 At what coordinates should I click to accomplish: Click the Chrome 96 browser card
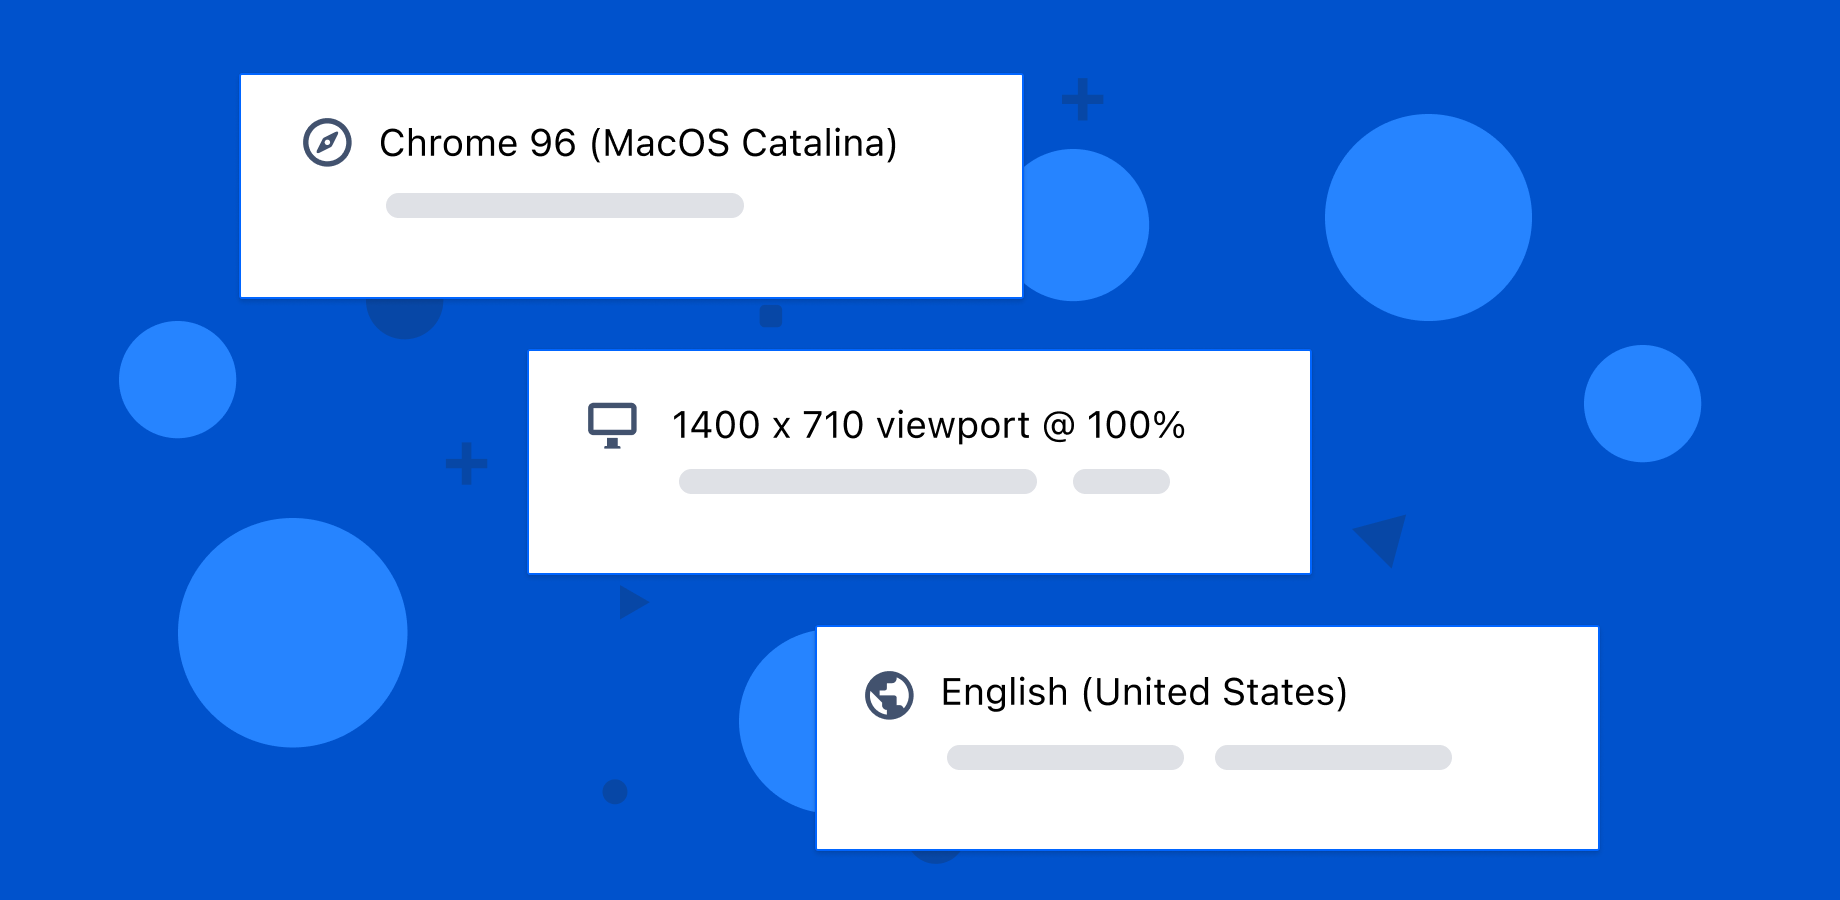(x=631, y=186)
